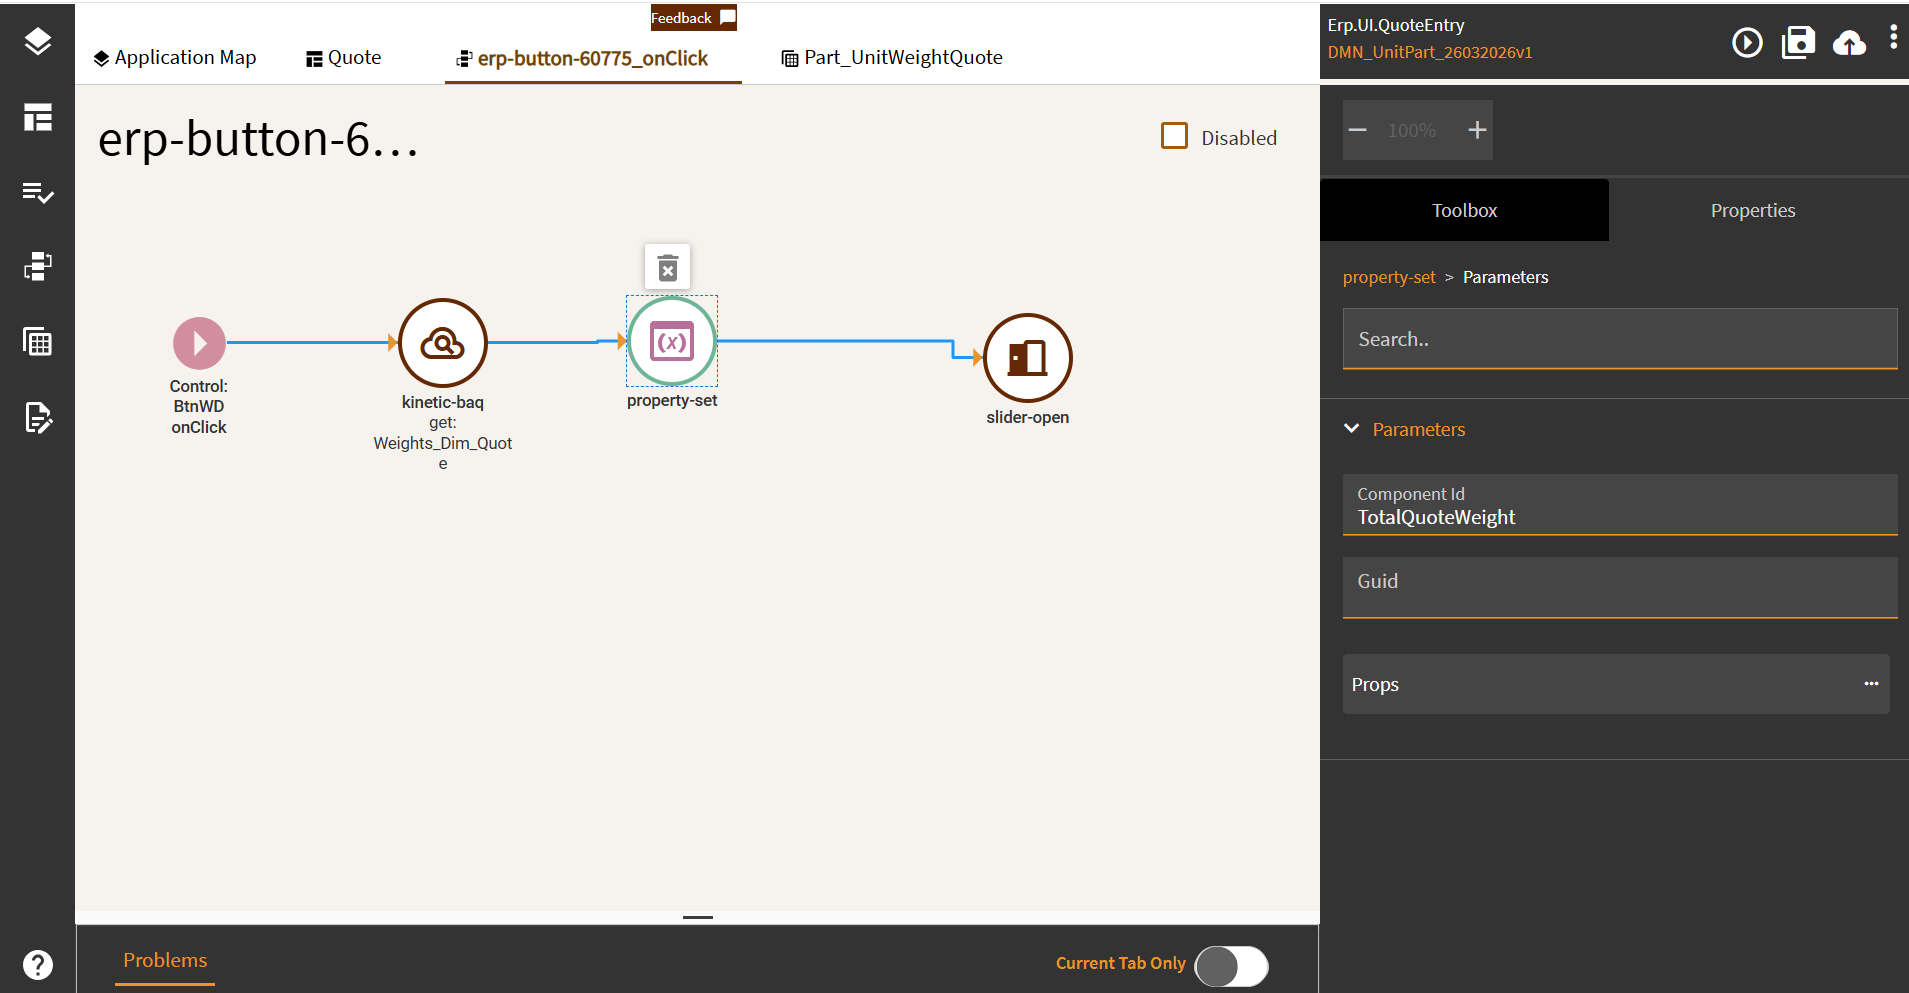1909x993 pixels.
Task: Click the Parameters breadcrumb text
Action: click(x=1505, y=277)
